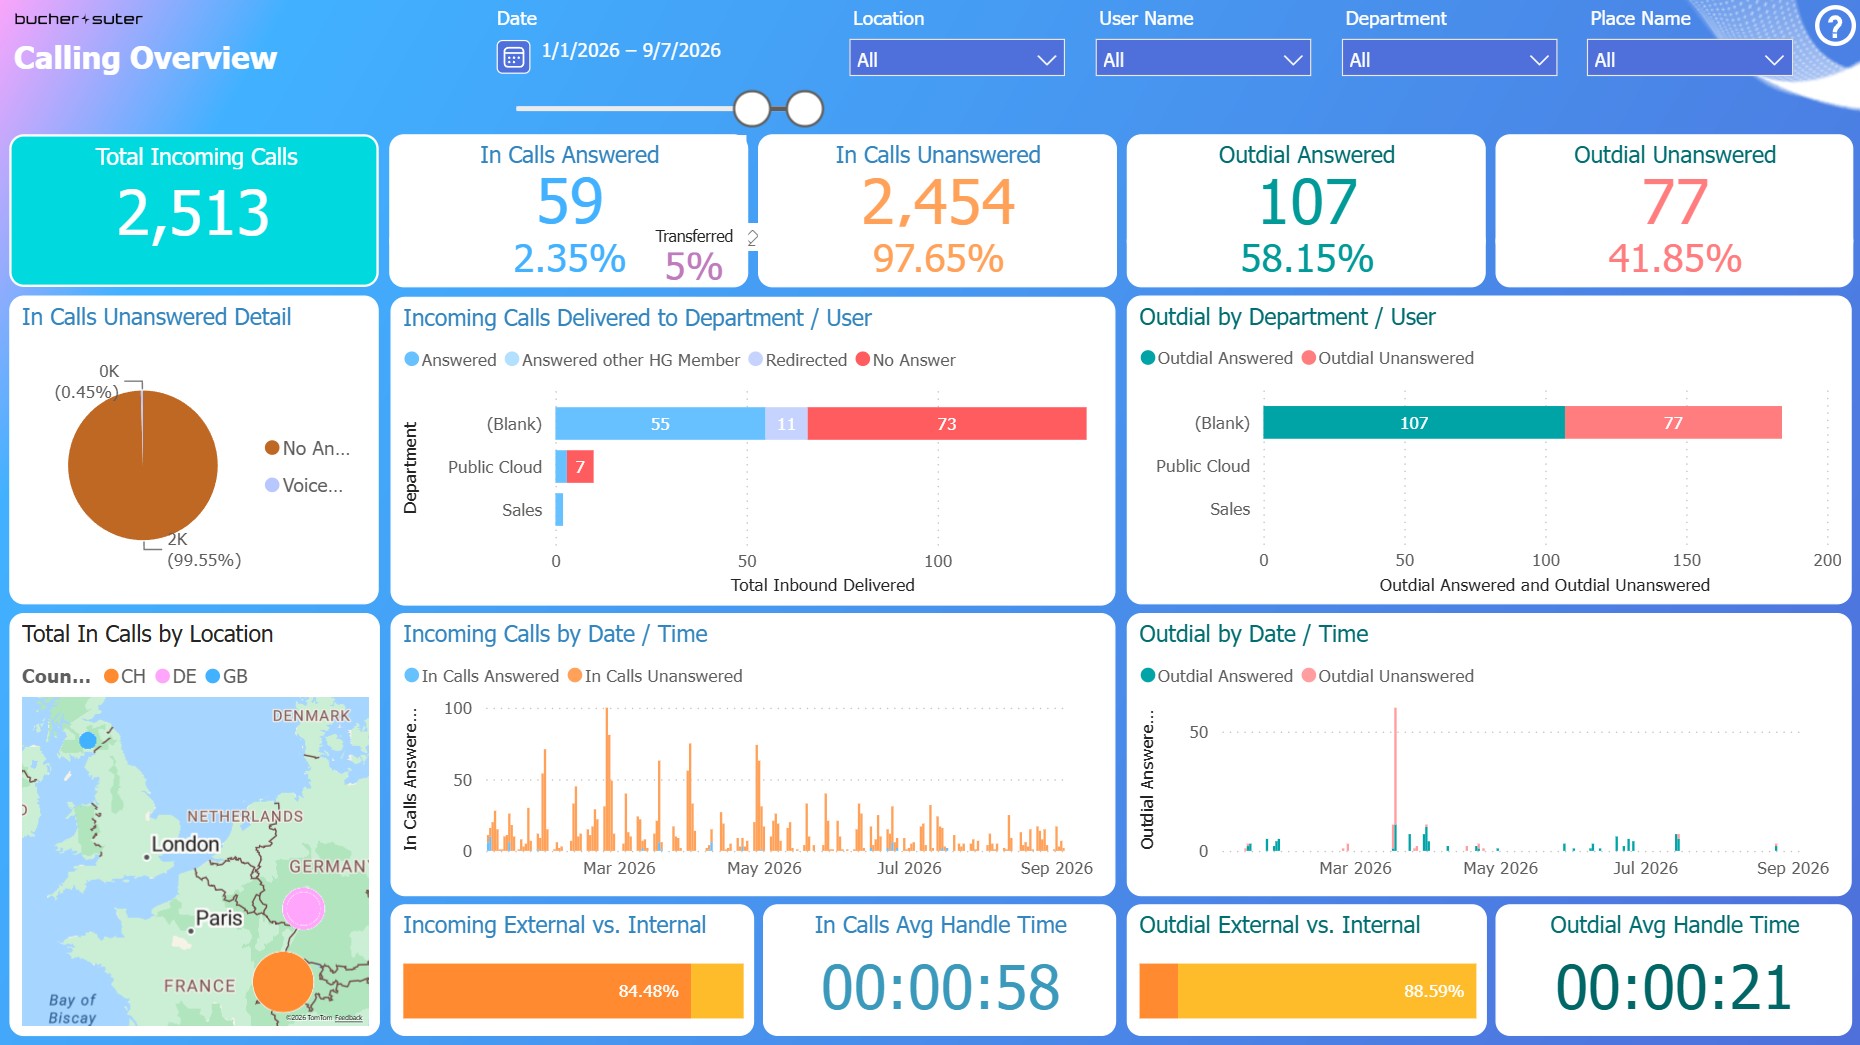
Task: Toggle In Calls Unanswered legend in Date chart
Action: point(655,676)
